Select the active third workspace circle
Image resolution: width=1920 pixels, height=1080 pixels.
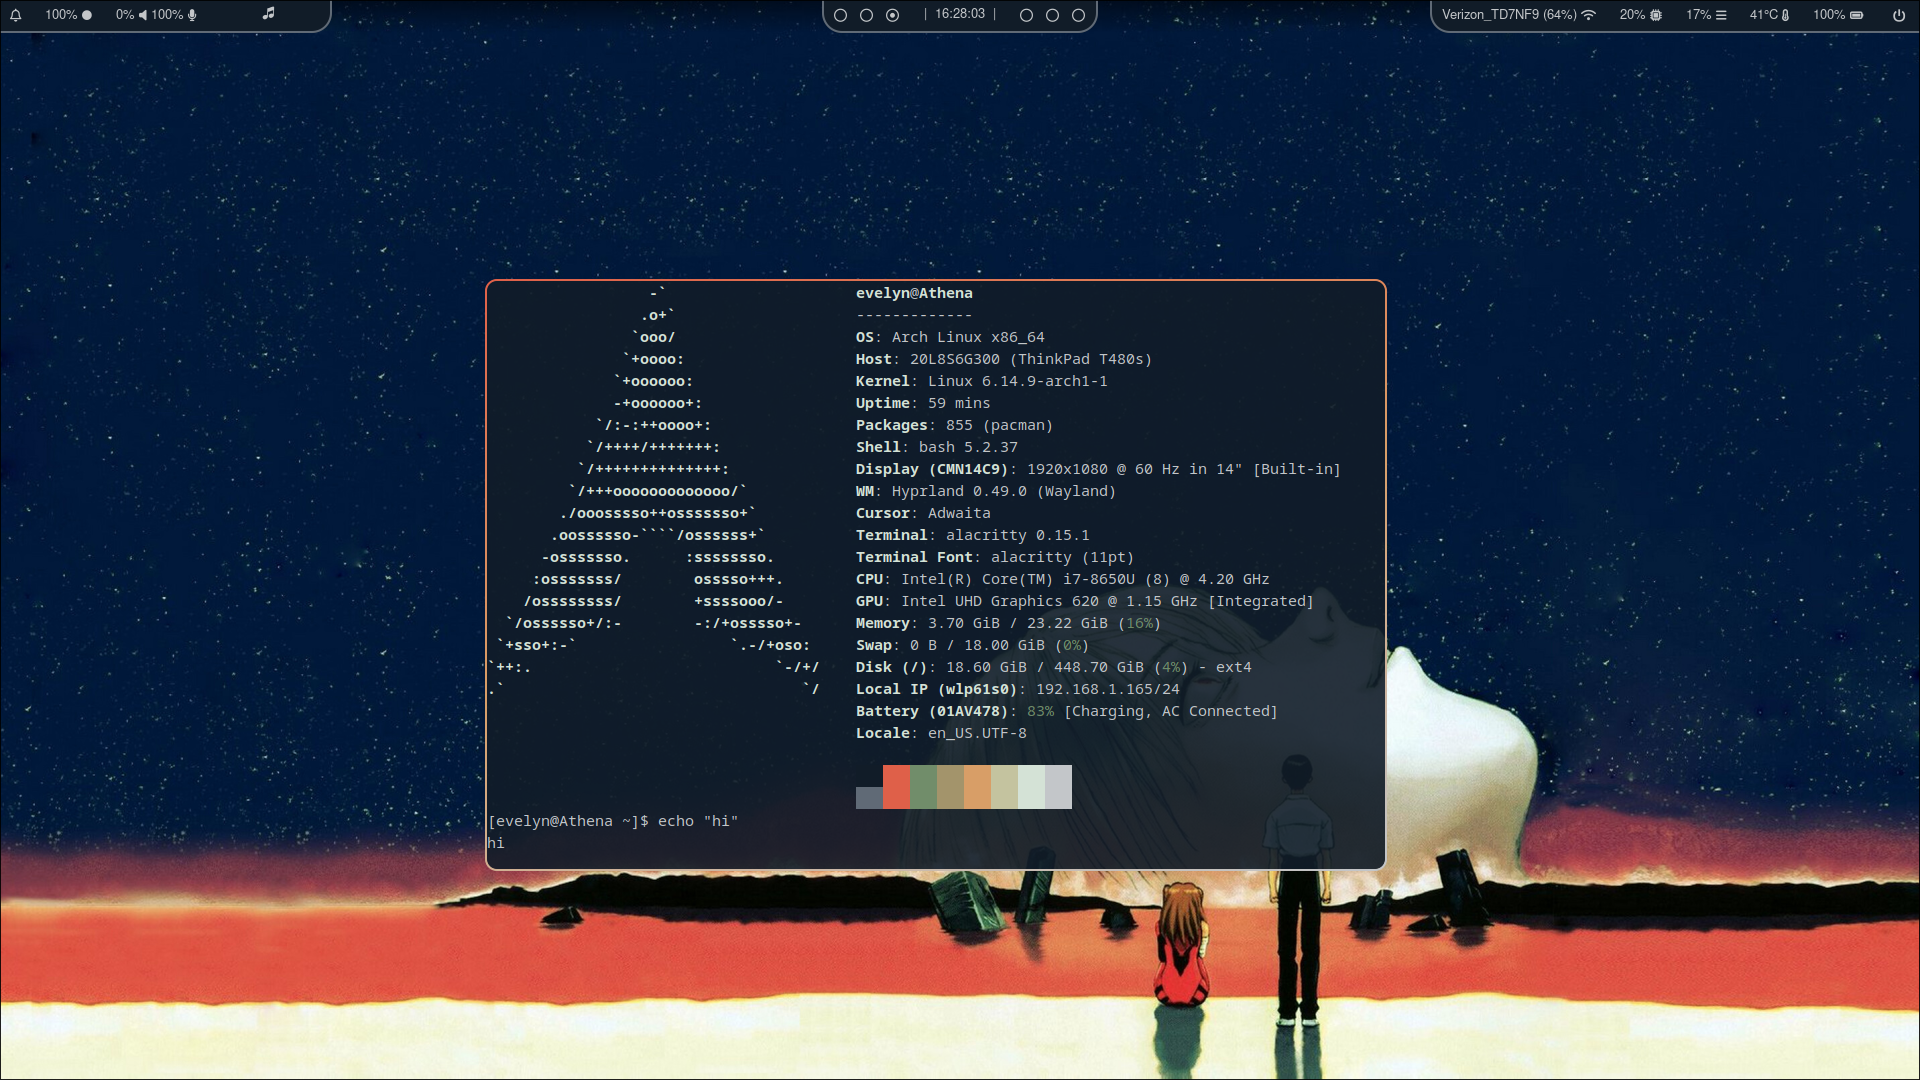tap(892, 15)
